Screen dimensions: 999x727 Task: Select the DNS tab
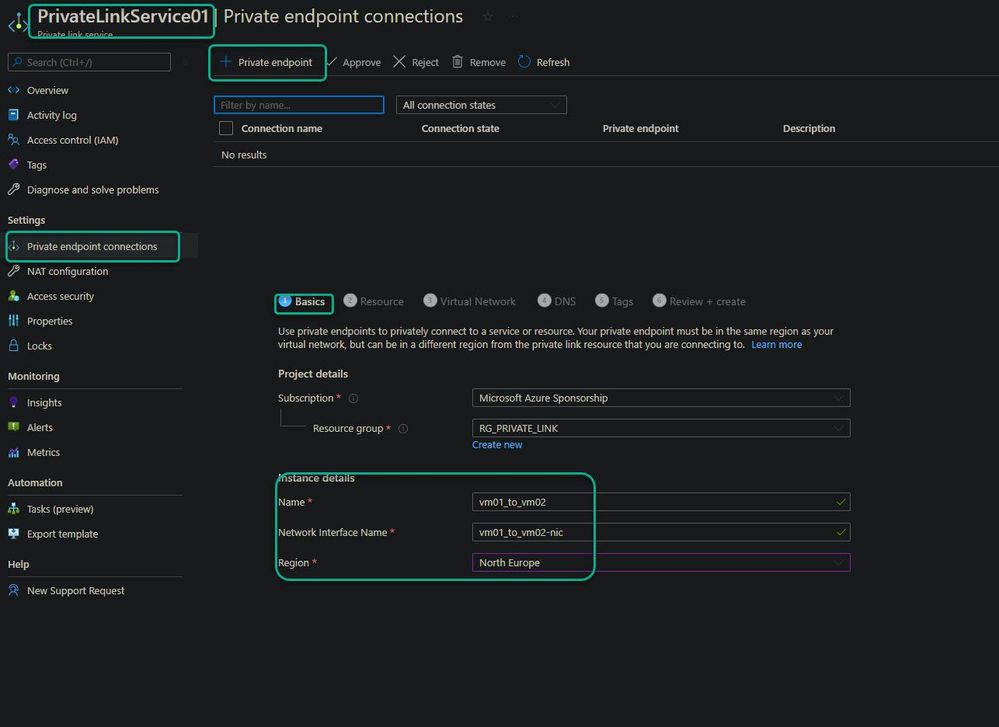point(557,301)
